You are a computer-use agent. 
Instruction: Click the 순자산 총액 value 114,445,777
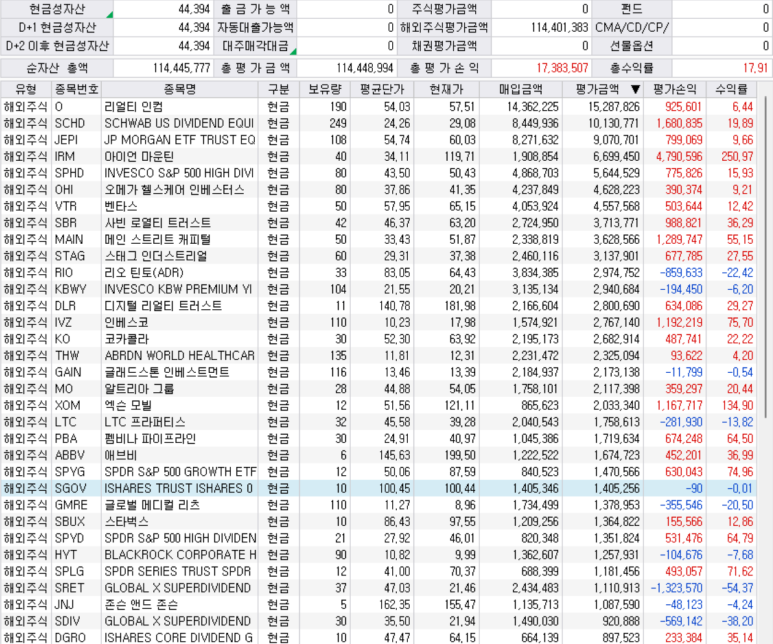click(181, 68)
